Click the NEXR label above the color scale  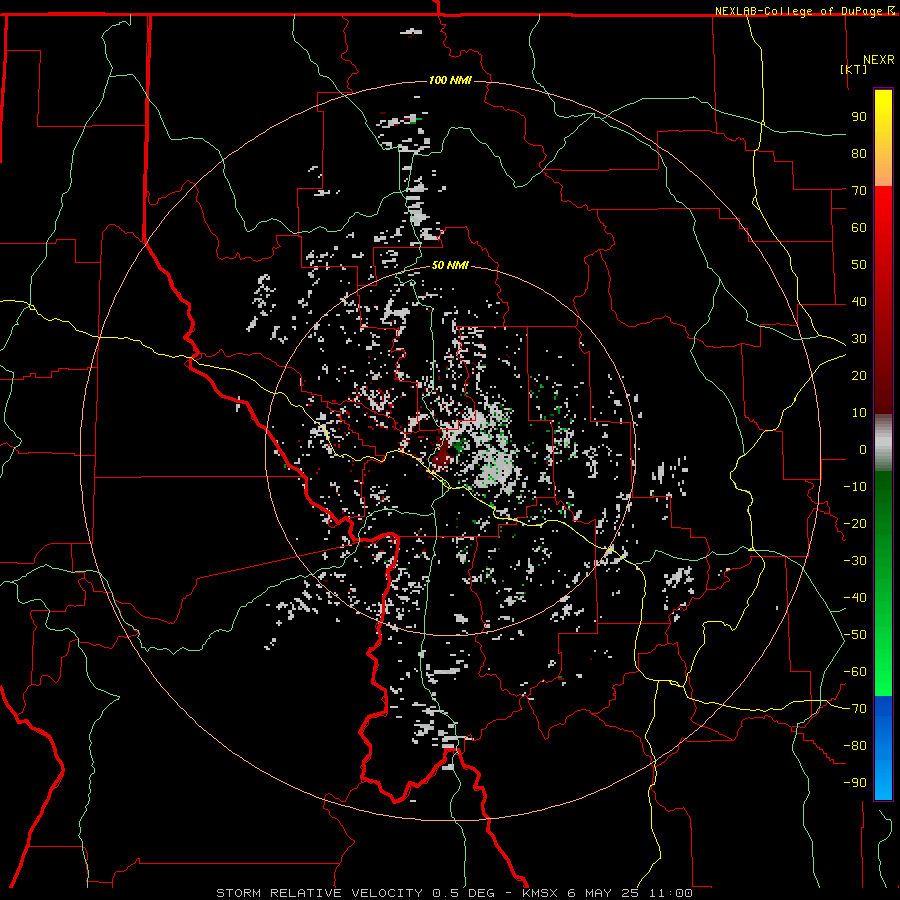[x=879, y=60]
